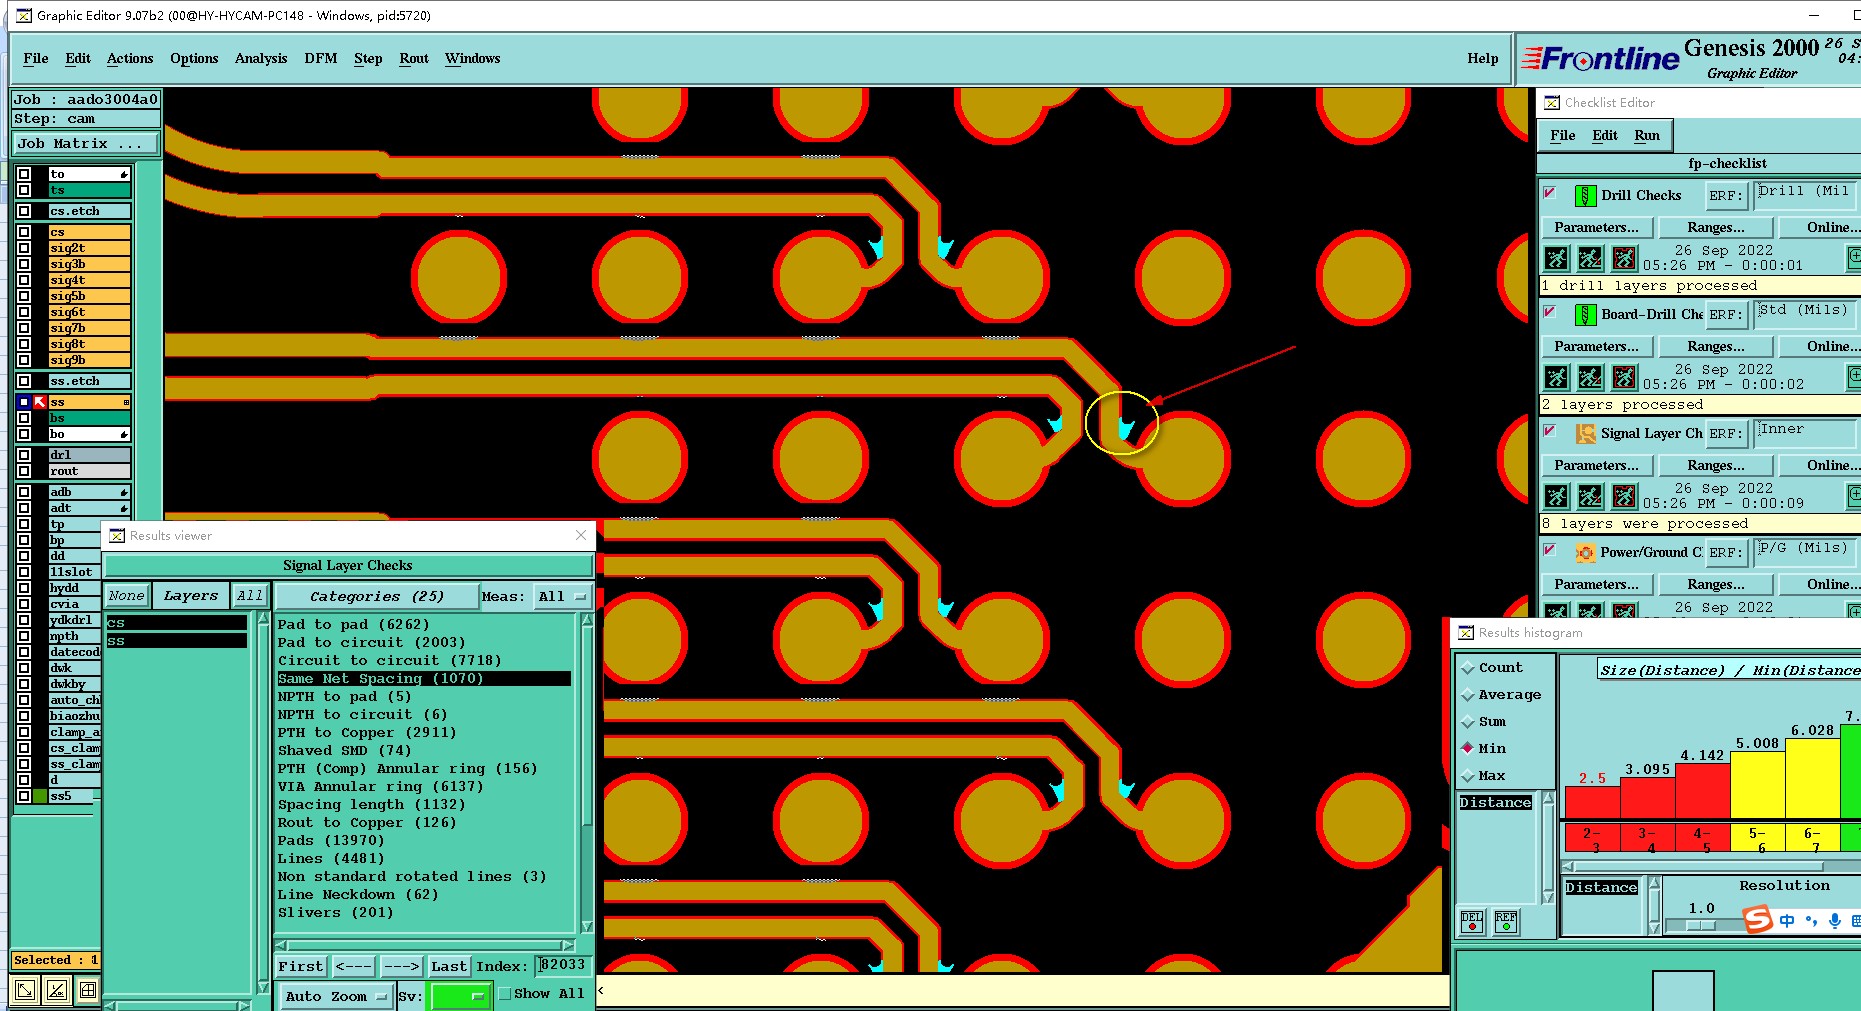Click red-bordered run icon under Signal Layer Checks
The image size is (1861, 1011).
tap(1624, 497)
